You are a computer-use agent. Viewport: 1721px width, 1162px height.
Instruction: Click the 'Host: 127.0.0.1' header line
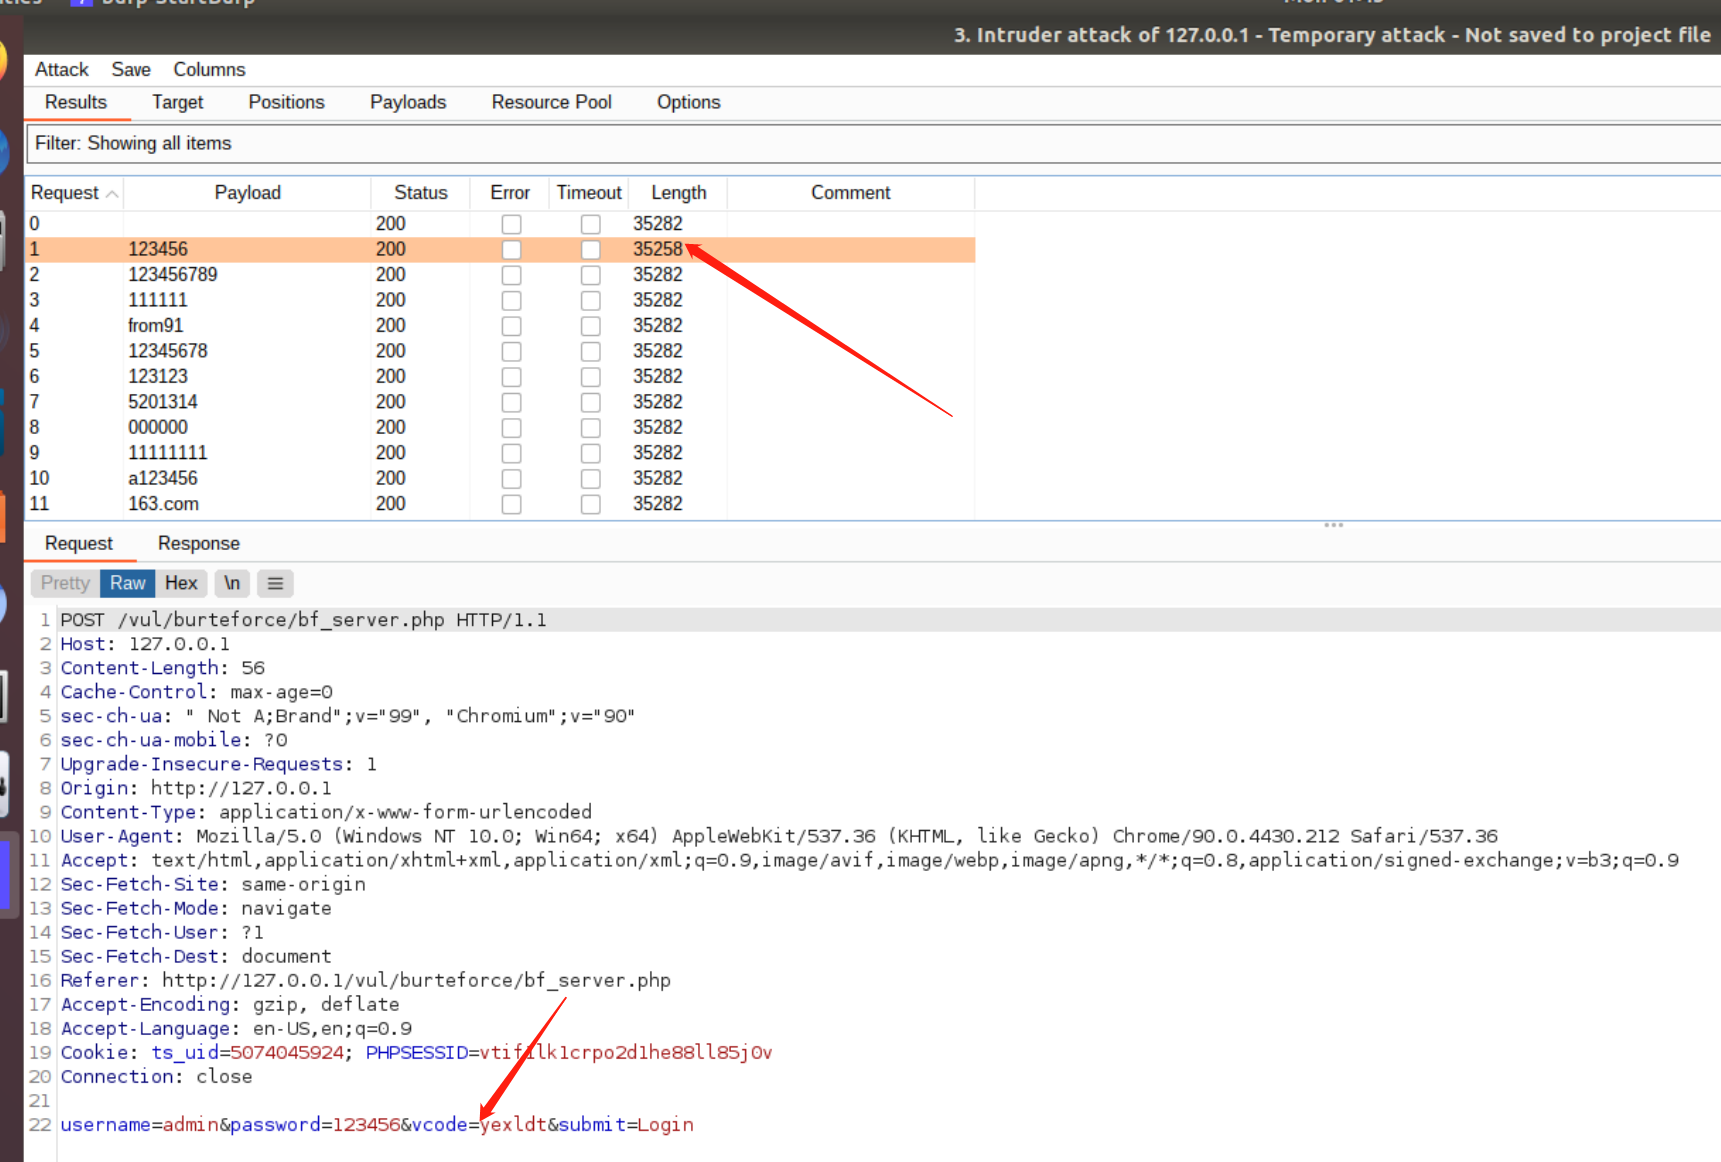145,644
